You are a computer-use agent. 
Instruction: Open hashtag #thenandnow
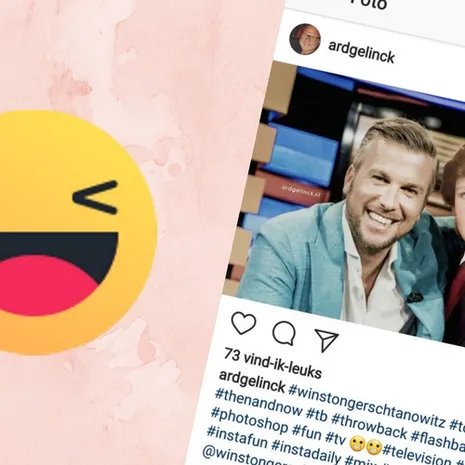click(259, 403)
